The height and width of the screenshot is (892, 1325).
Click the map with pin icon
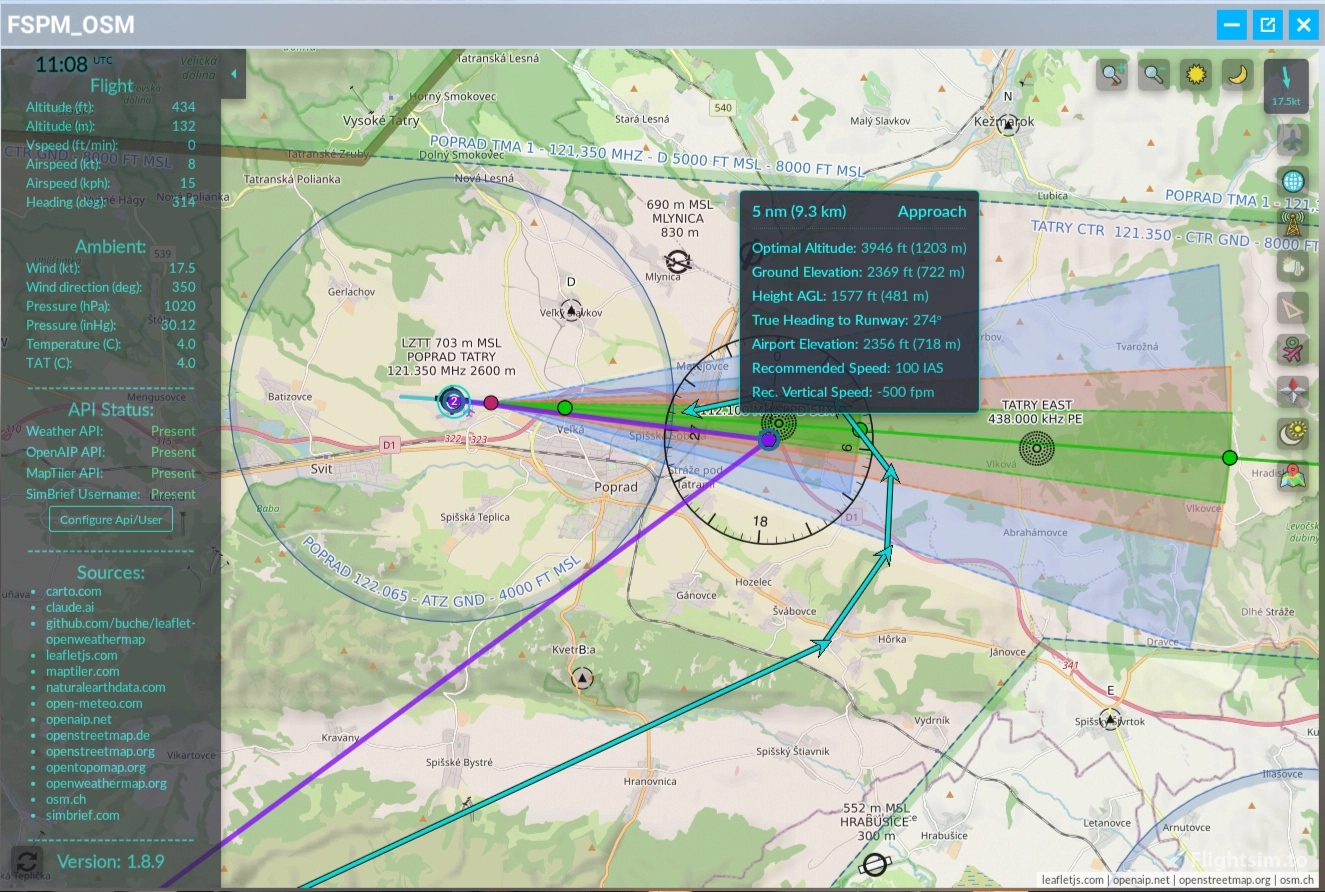pyautogui.click(x=1290, y=477)
